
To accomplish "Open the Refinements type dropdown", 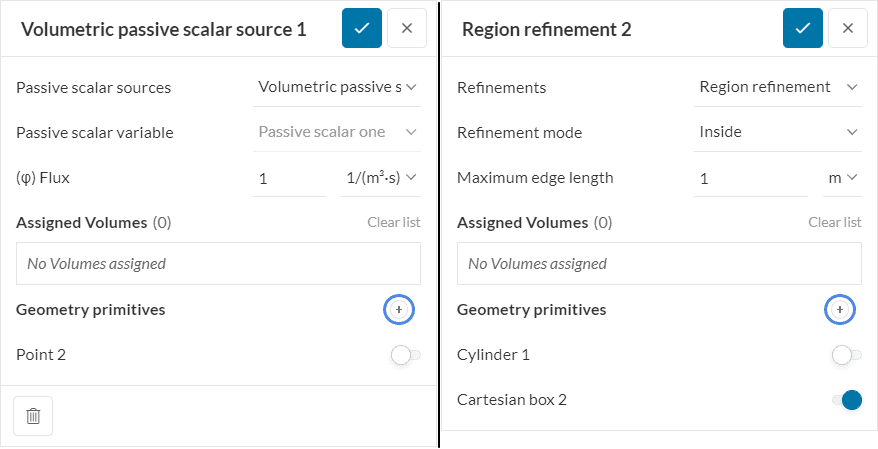I will click(x=778, y=87).
